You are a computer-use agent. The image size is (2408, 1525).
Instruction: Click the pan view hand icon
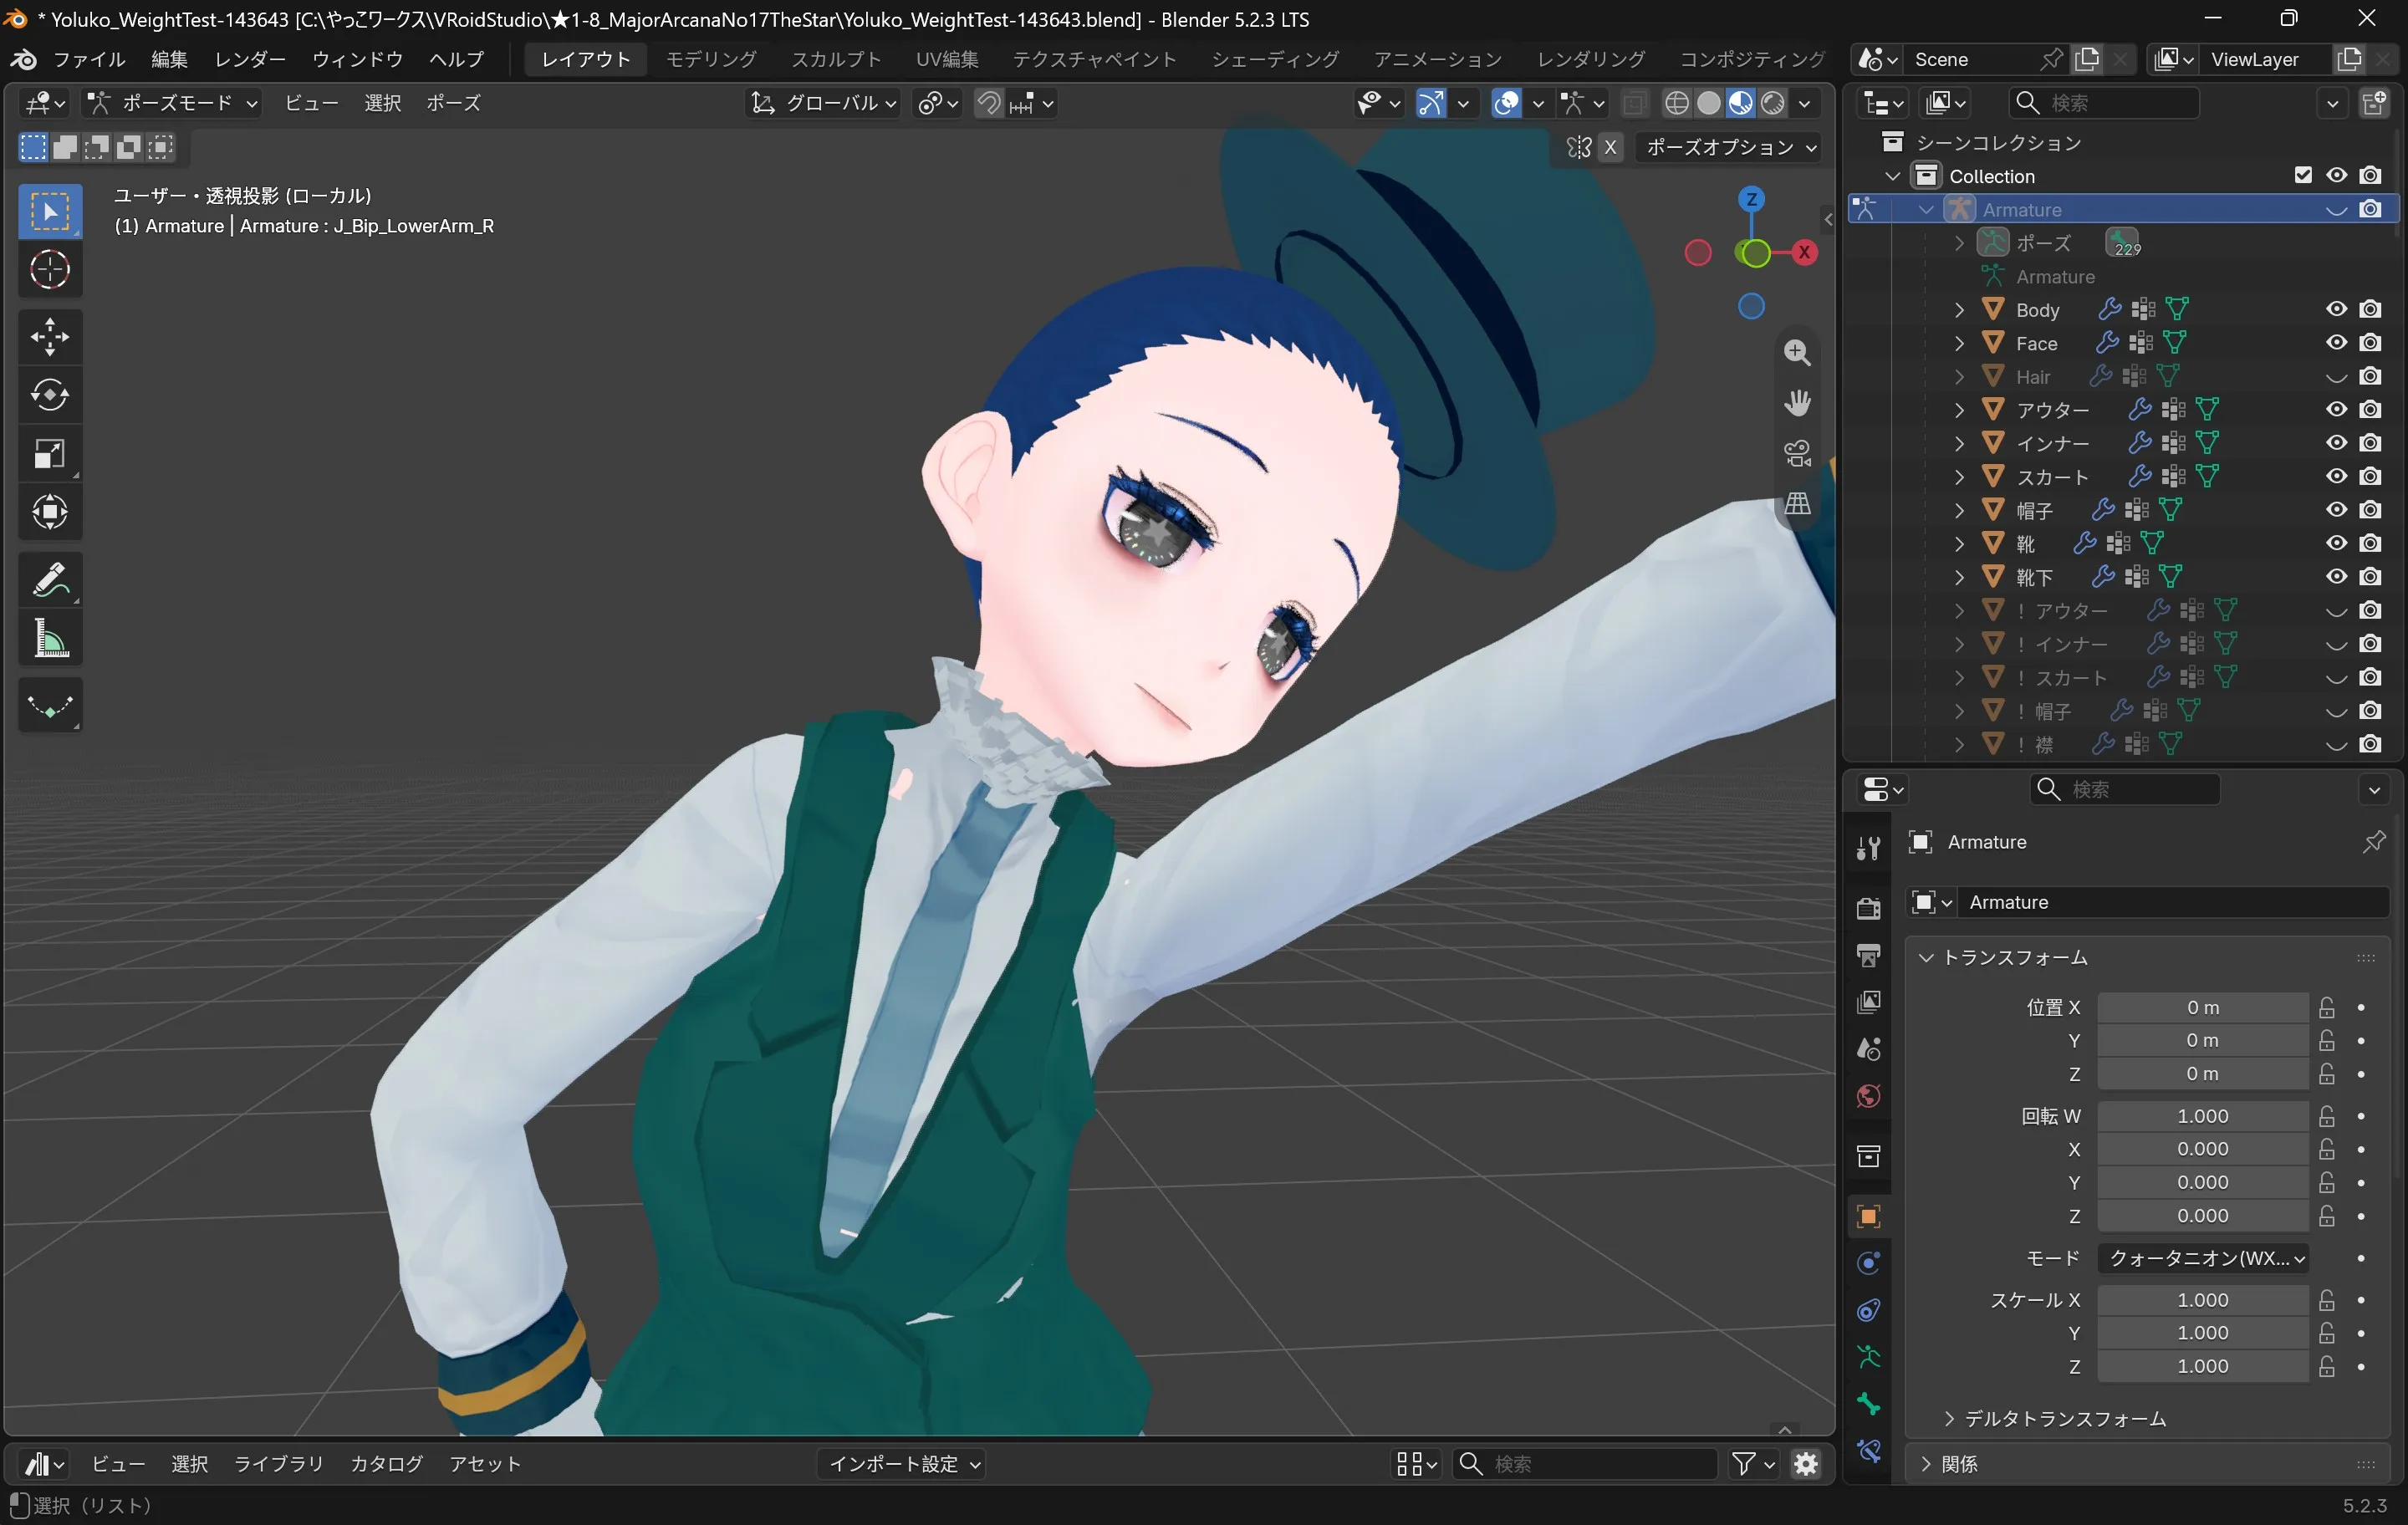(x=1797, y=402)
